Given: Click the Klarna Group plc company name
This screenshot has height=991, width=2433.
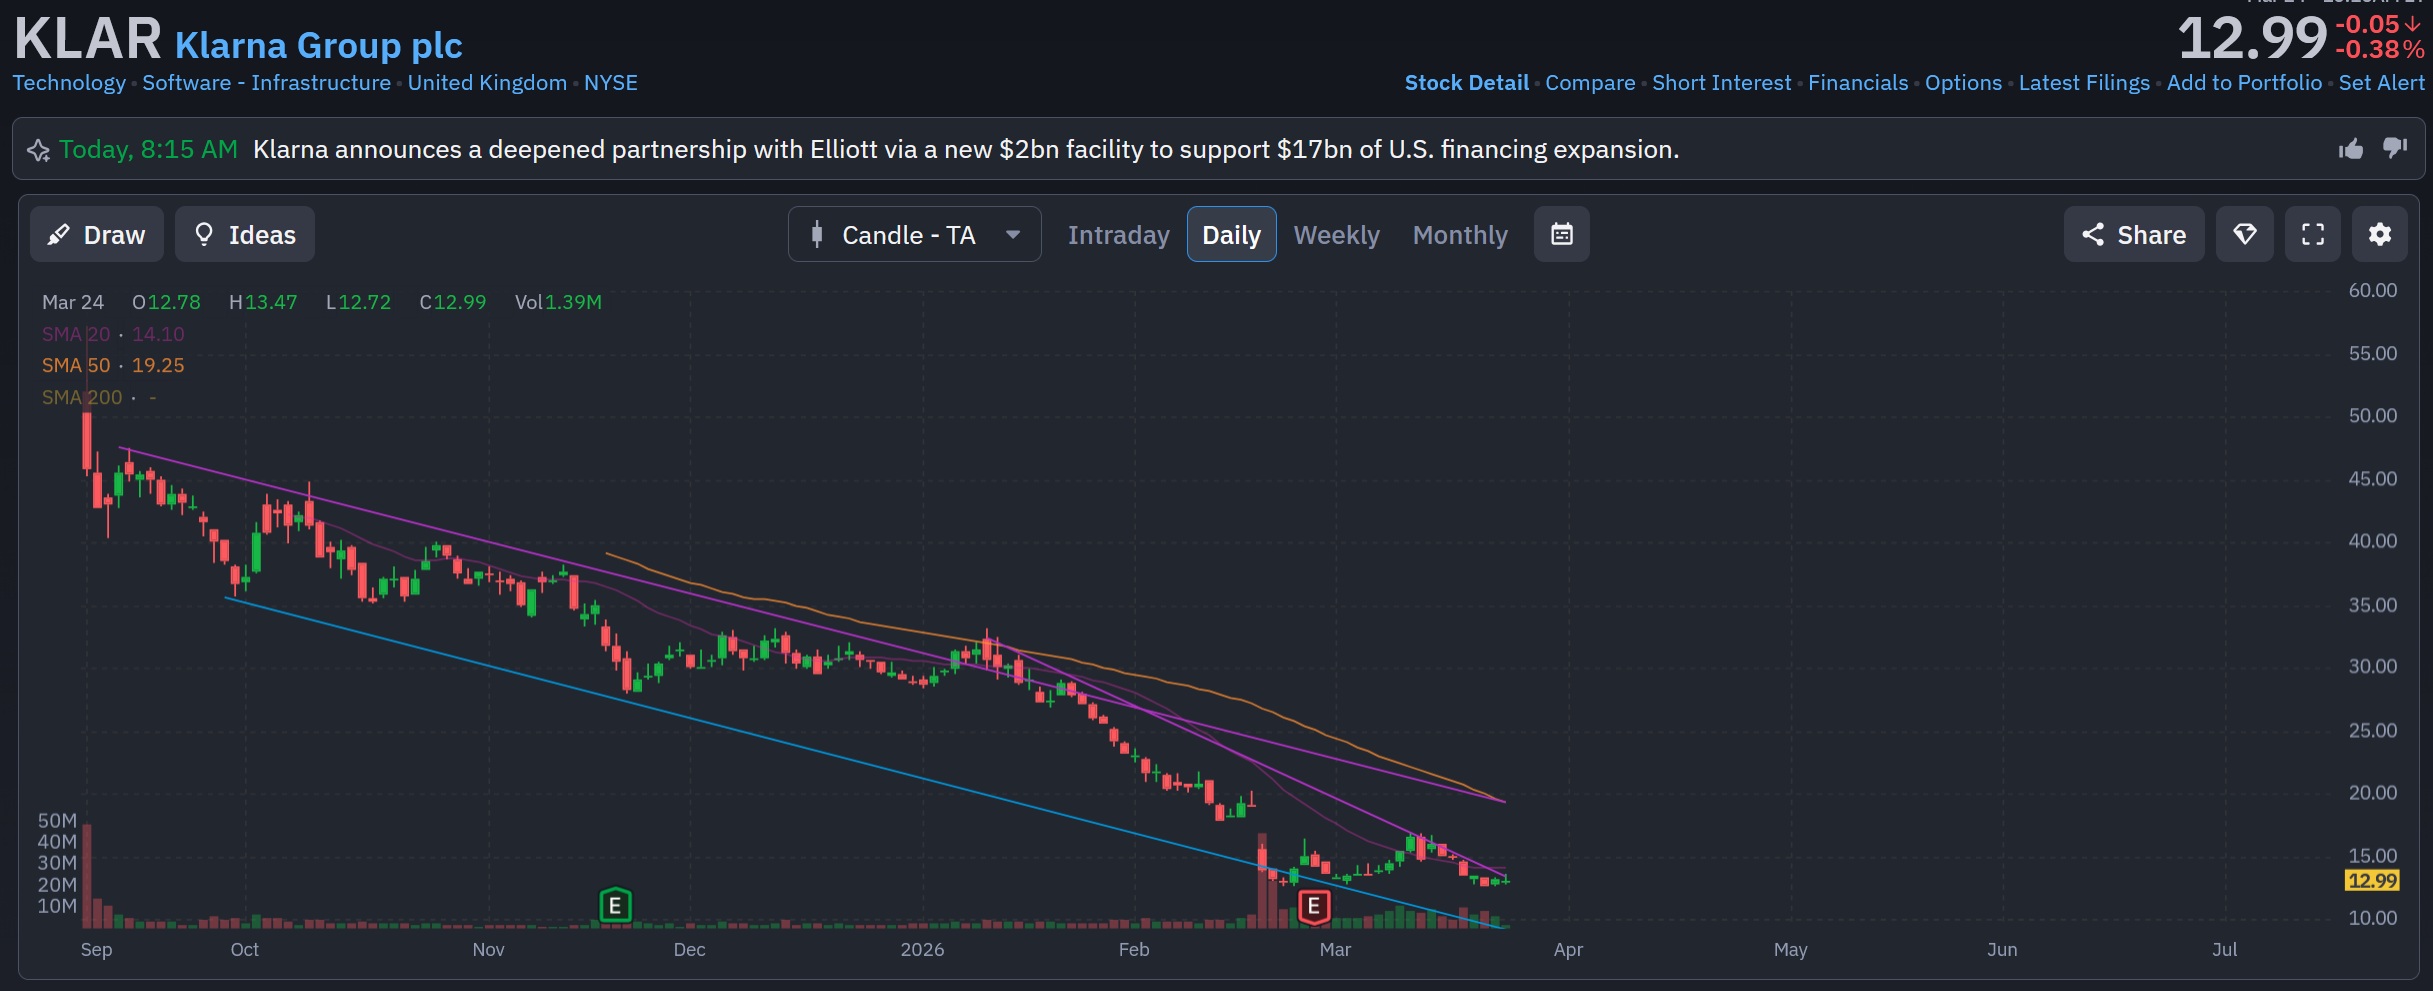Looking at the screenshot, I should click(x=318, y=45).
